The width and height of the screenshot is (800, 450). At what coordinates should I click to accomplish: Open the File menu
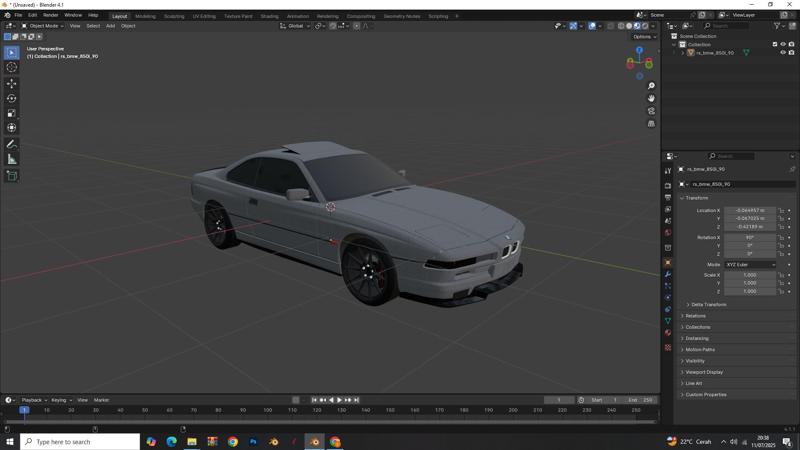coord(18,15)
